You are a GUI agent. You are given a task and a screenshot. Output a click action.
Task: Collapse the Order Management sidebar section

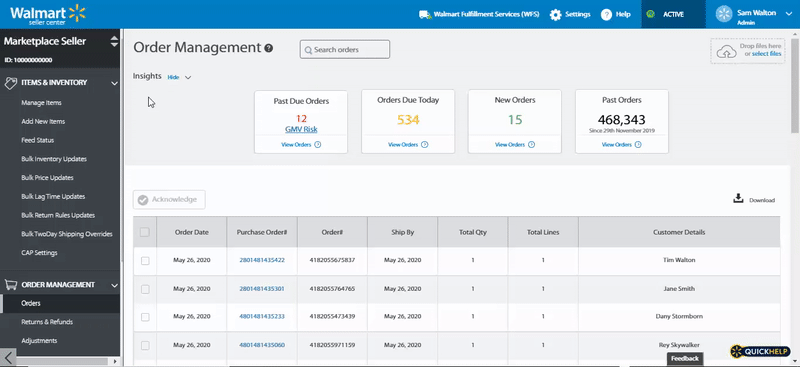pos(114,285)
